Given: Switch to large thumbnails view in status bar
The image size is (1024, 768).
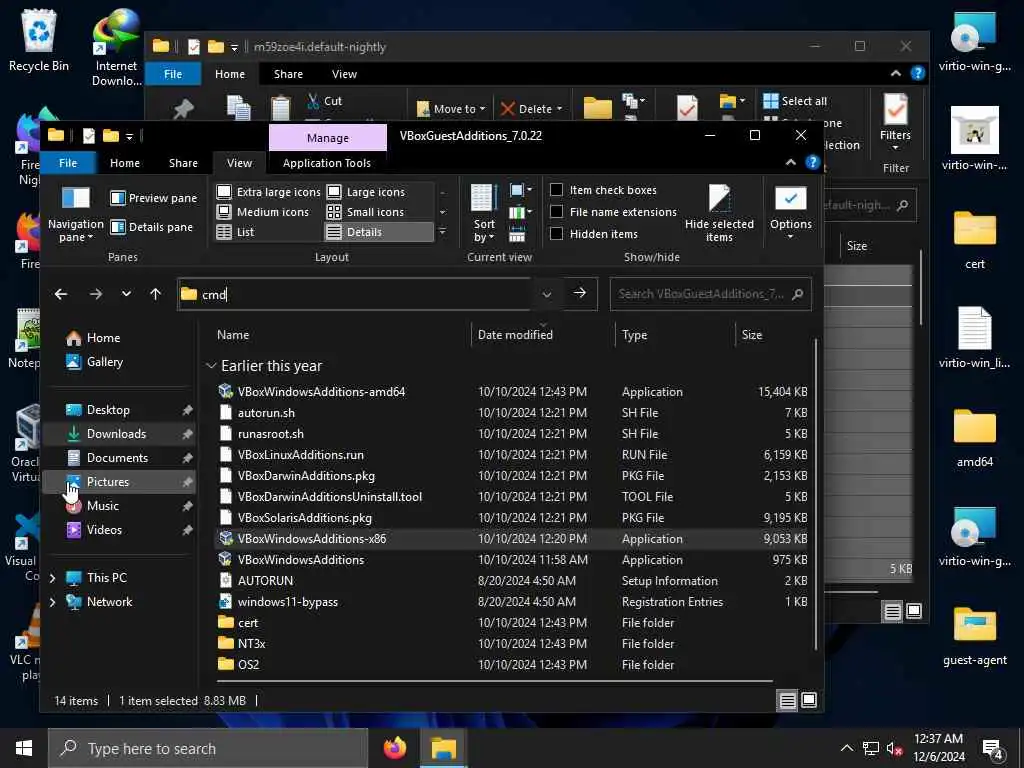Looking at the screenshot, I should click(808, 700).
